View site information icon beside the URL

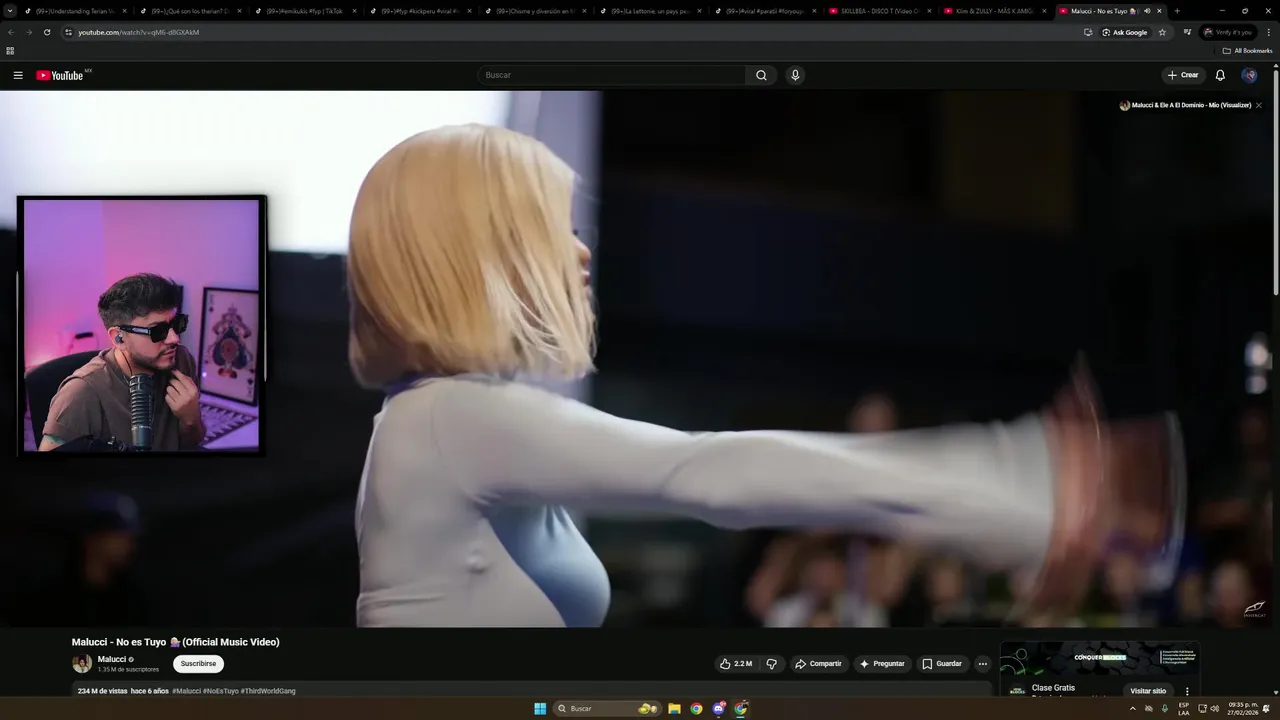[x=68, y=32]
